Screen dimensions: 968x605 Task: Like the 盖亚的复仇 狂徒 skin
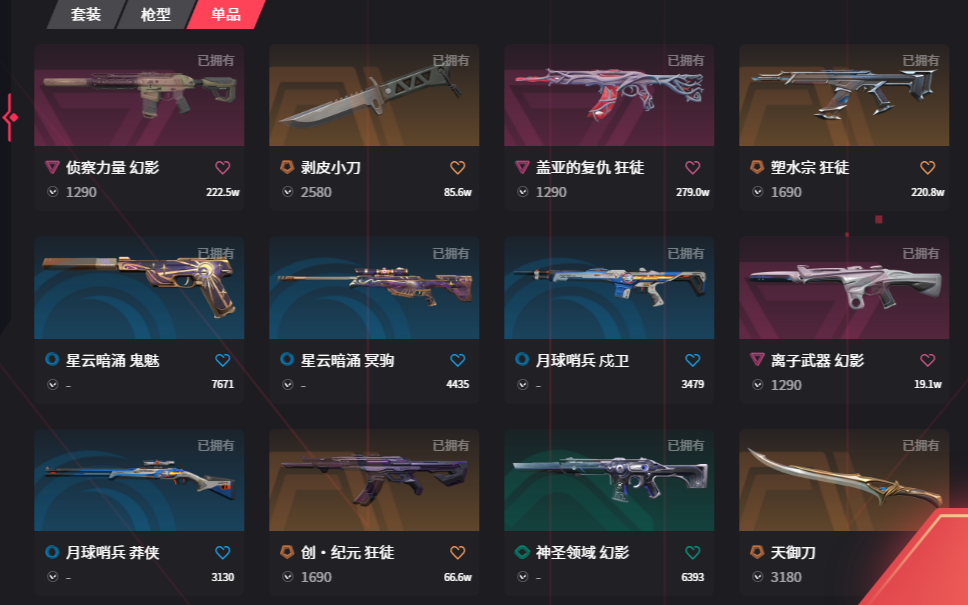[x=693, y=167]
